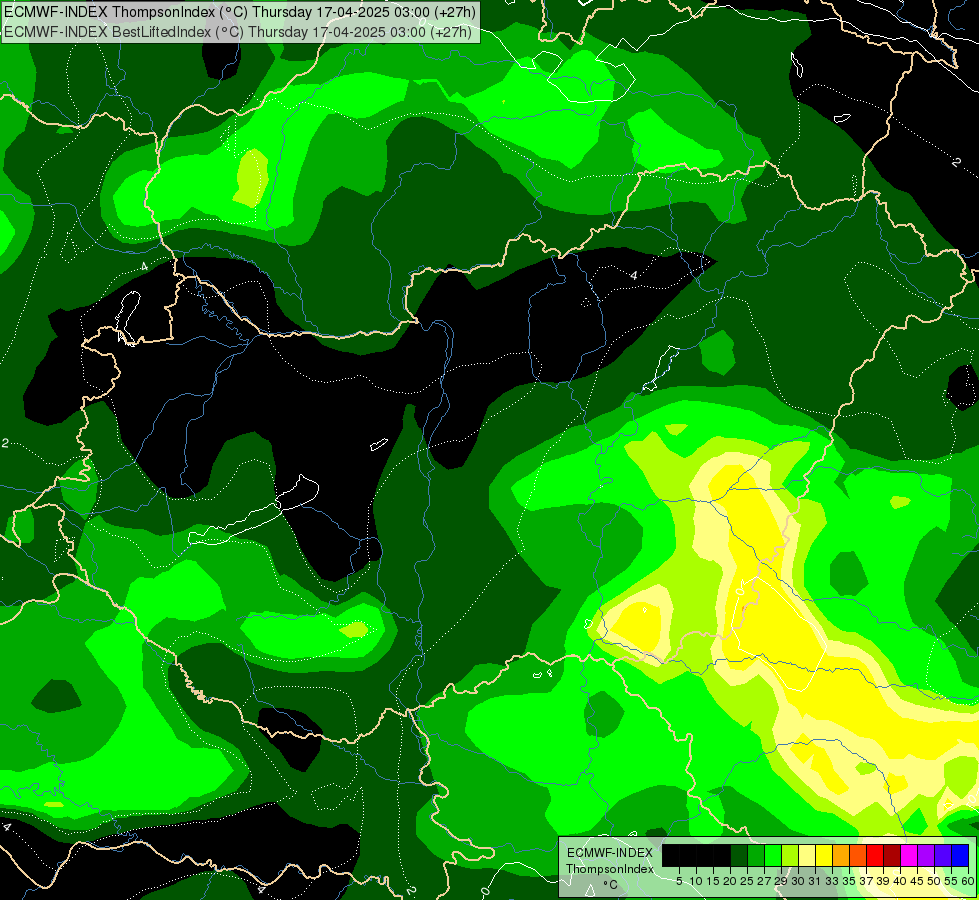Viewport: 979px width, 900px height.
Task: Pick the bright red 37–39 legend swatch
Action: point(875,855)
